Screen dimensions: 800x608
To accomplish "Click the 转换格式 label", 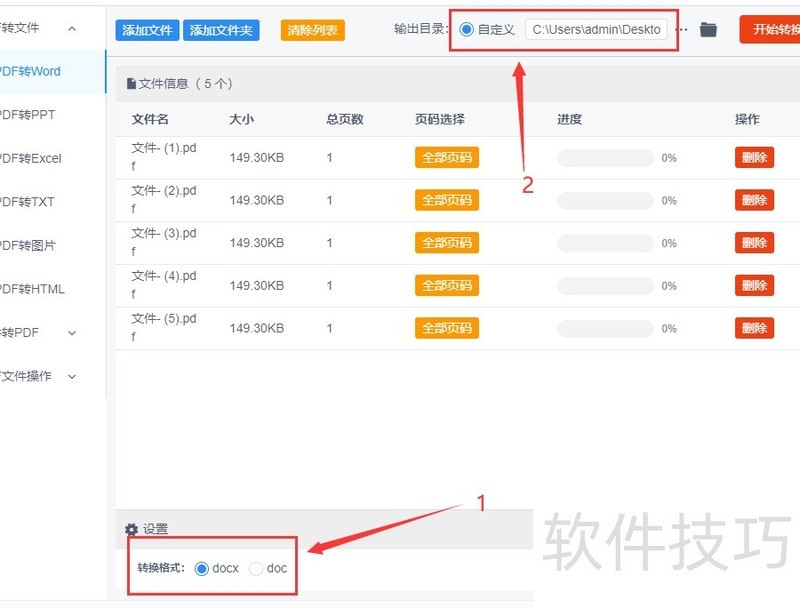I will click(x=161, y=568).
